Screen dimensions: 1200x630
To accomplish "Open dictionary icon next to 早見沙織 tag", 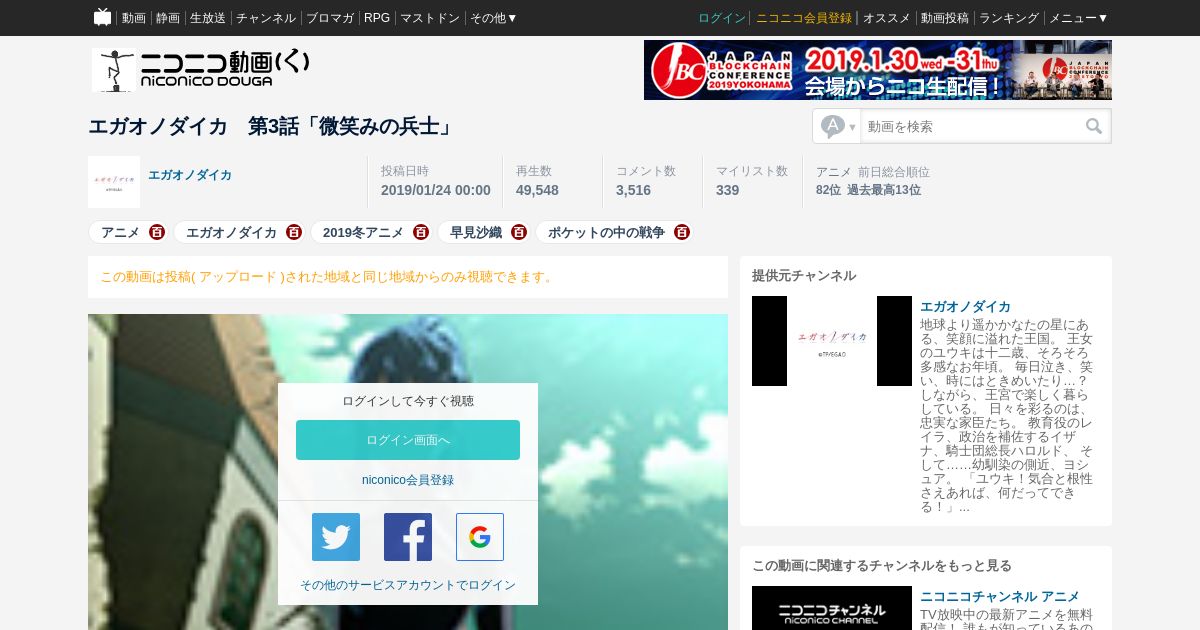I will tap(519, 232).
